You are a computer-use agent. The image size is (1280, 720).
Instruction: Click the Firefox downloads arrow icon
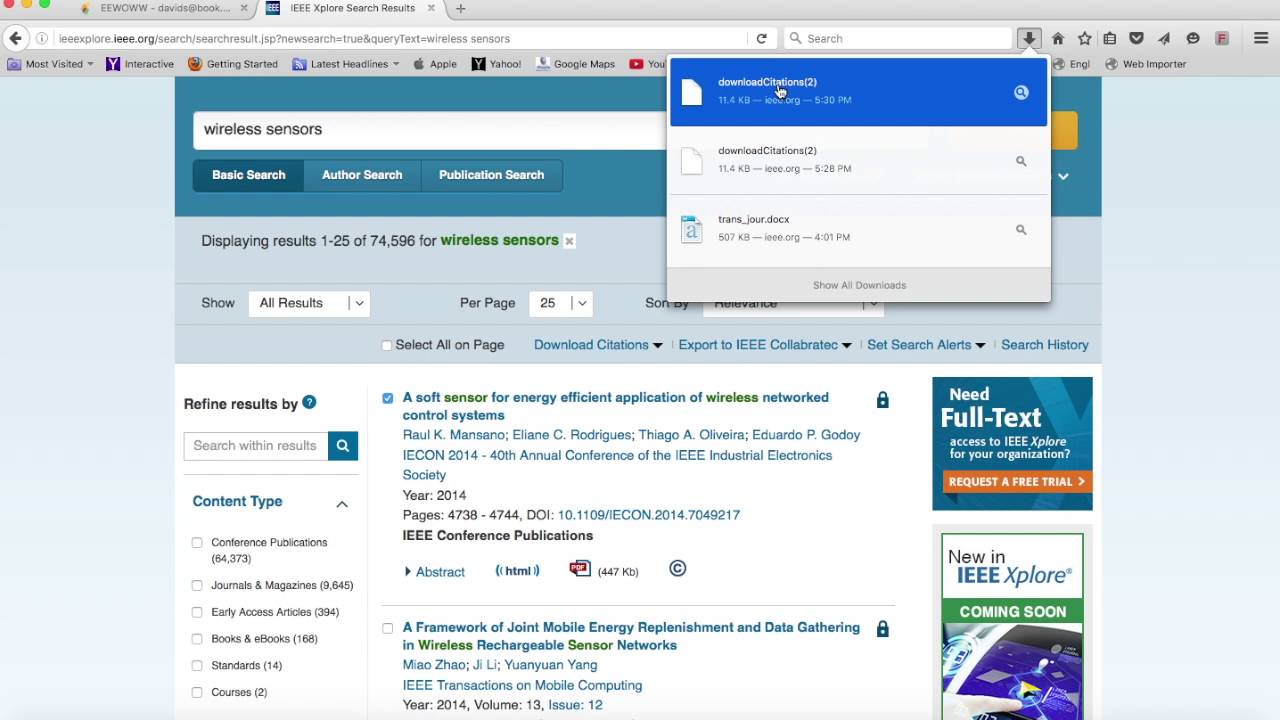[x=1028, y=38]
